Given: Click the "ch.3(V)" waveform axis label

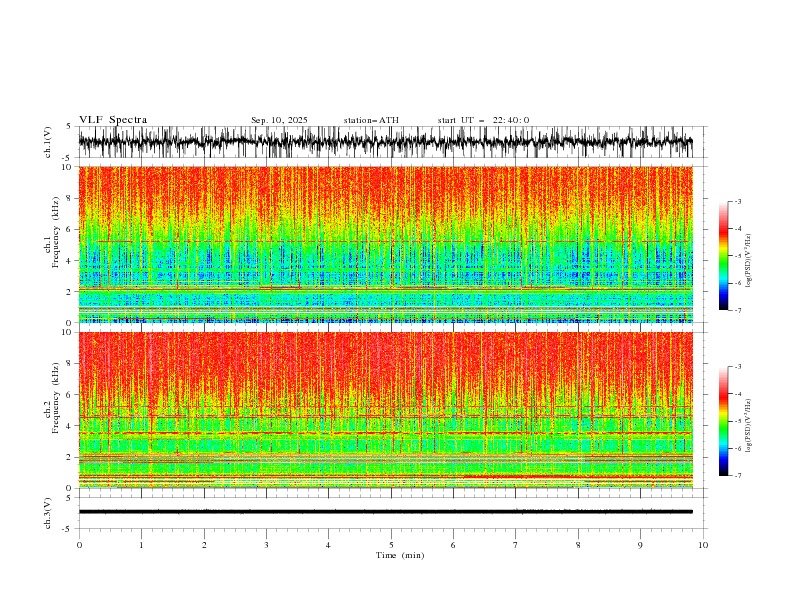Looking at the screenshot, I should pos(48,513).
